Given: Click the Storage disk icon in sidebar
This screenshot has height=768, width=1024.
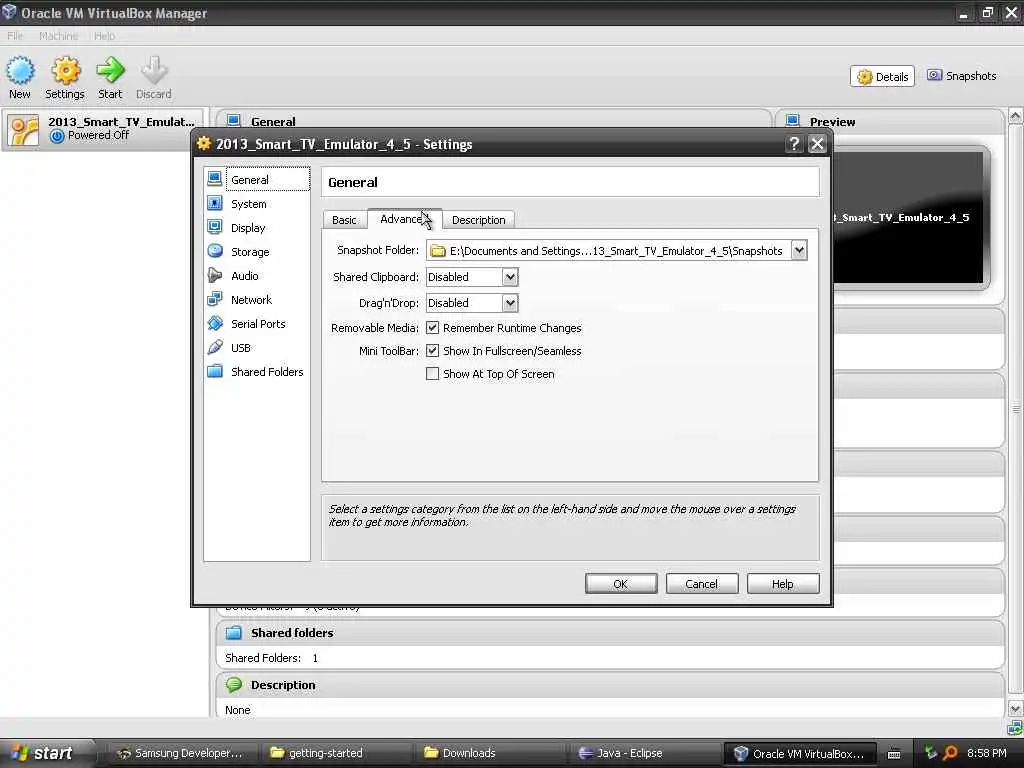Looking at the screenshot, I should pyautogui.click(x=215, y=251).
